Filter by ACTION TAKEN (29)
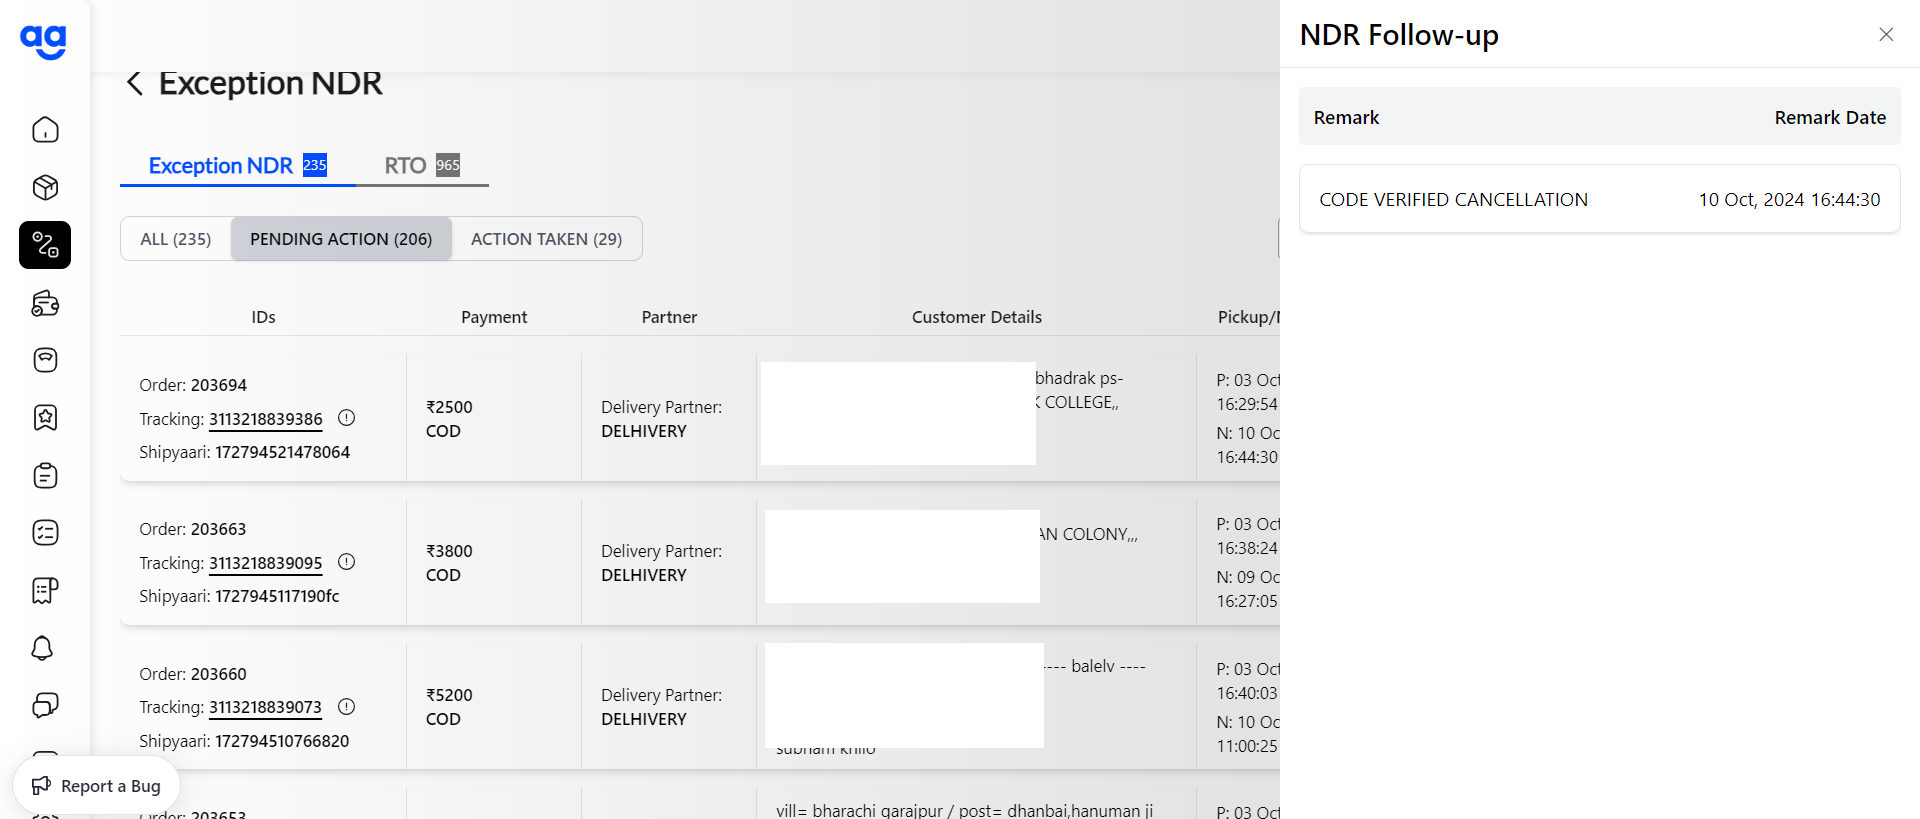The image size is (1920, 819). (546, 239)
